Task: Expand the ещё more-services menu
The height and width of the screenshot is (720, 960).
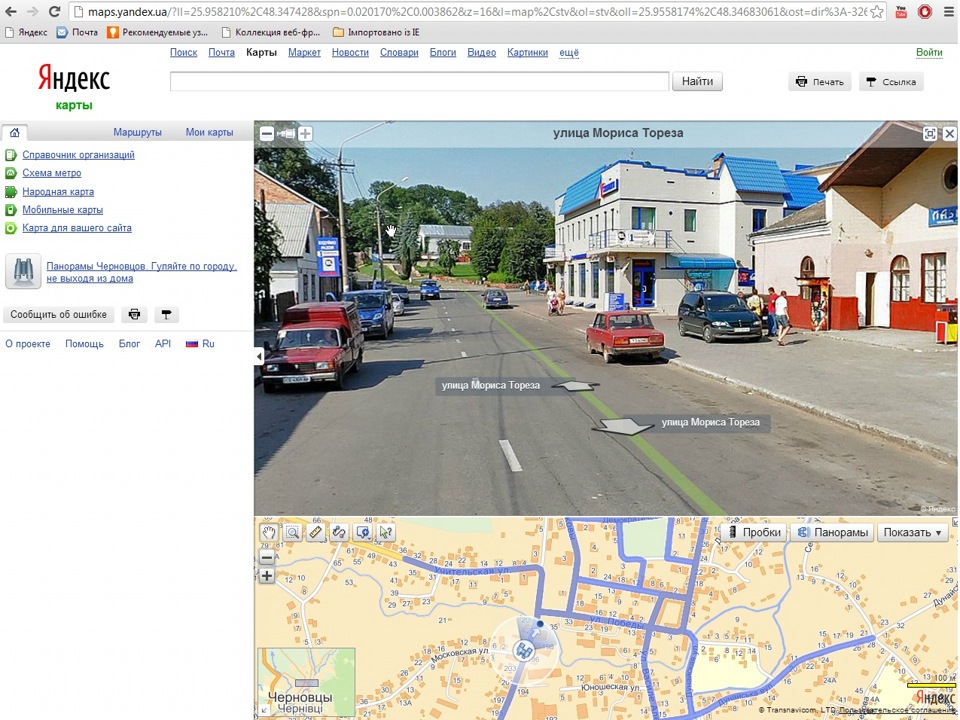Action: coord(569,53)
